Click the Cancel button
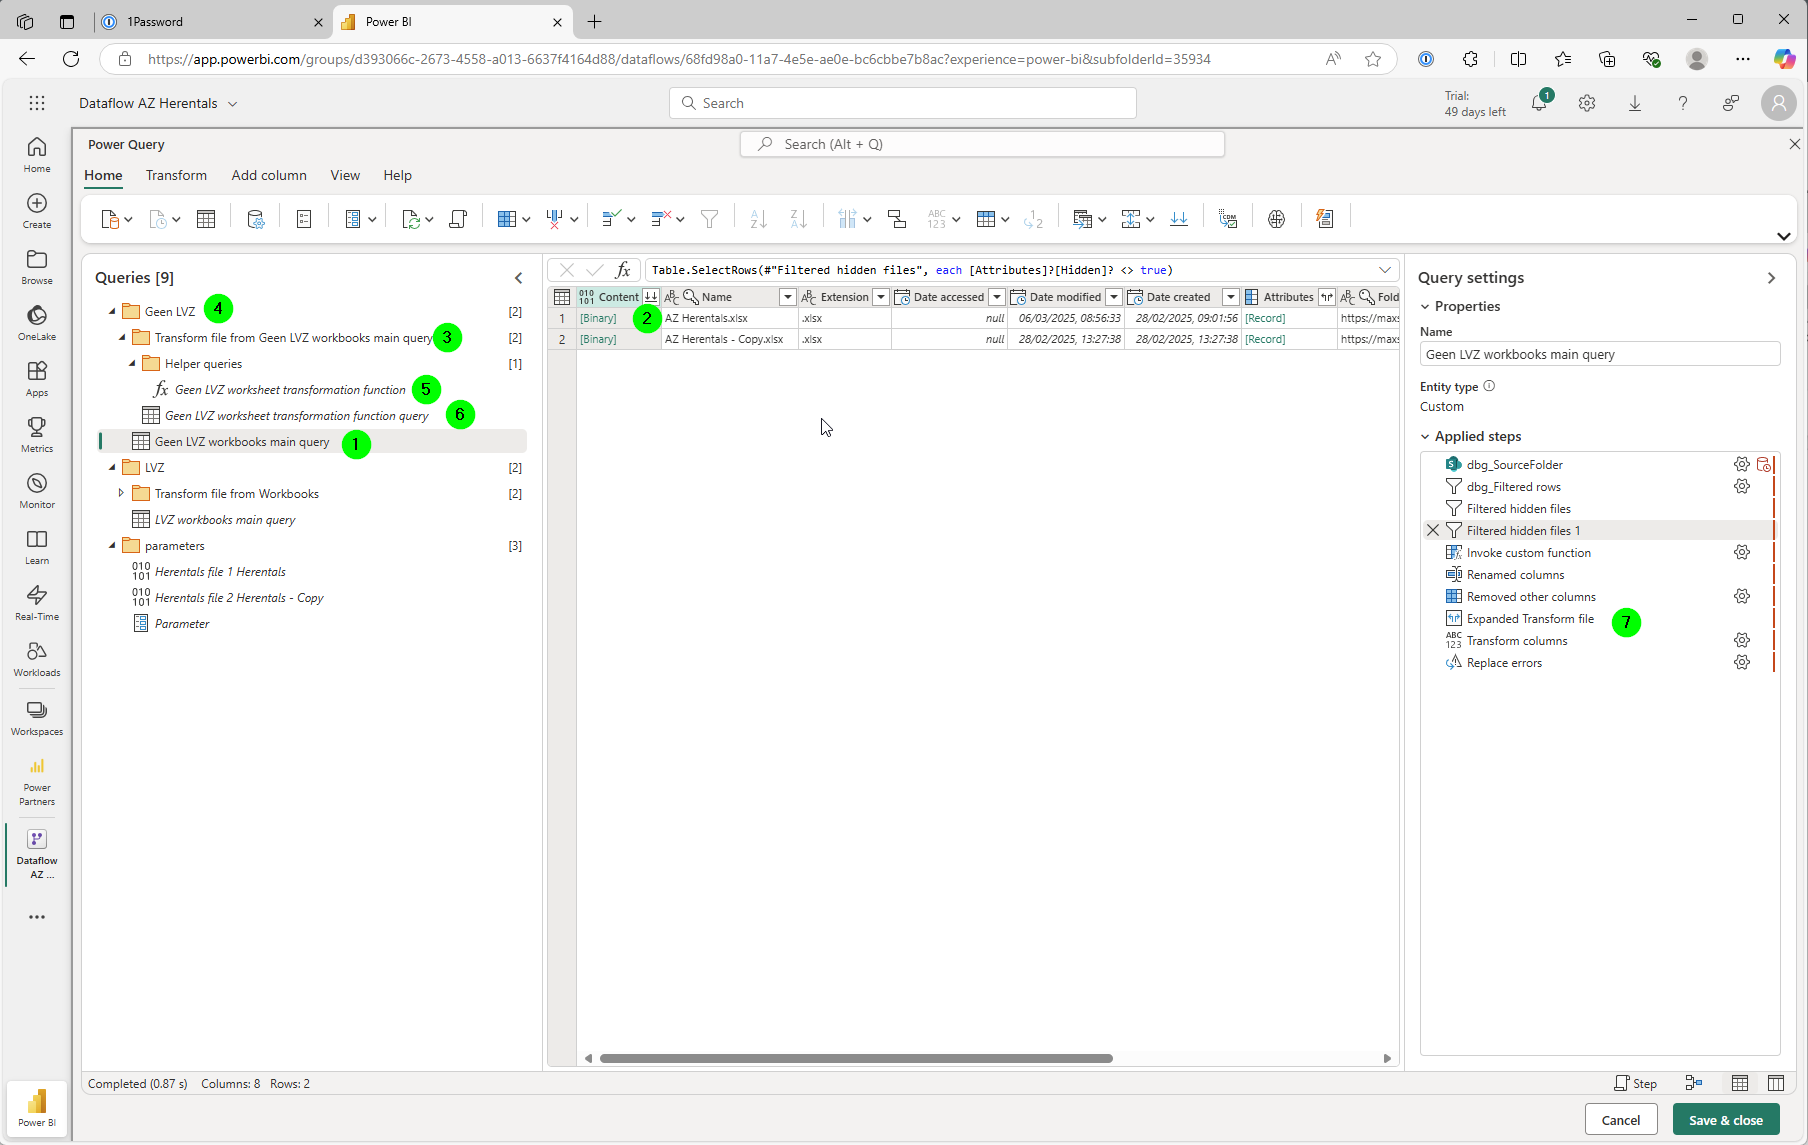The width and height of the screenshot is (1808, 1145). (x=1620, y=1120)
